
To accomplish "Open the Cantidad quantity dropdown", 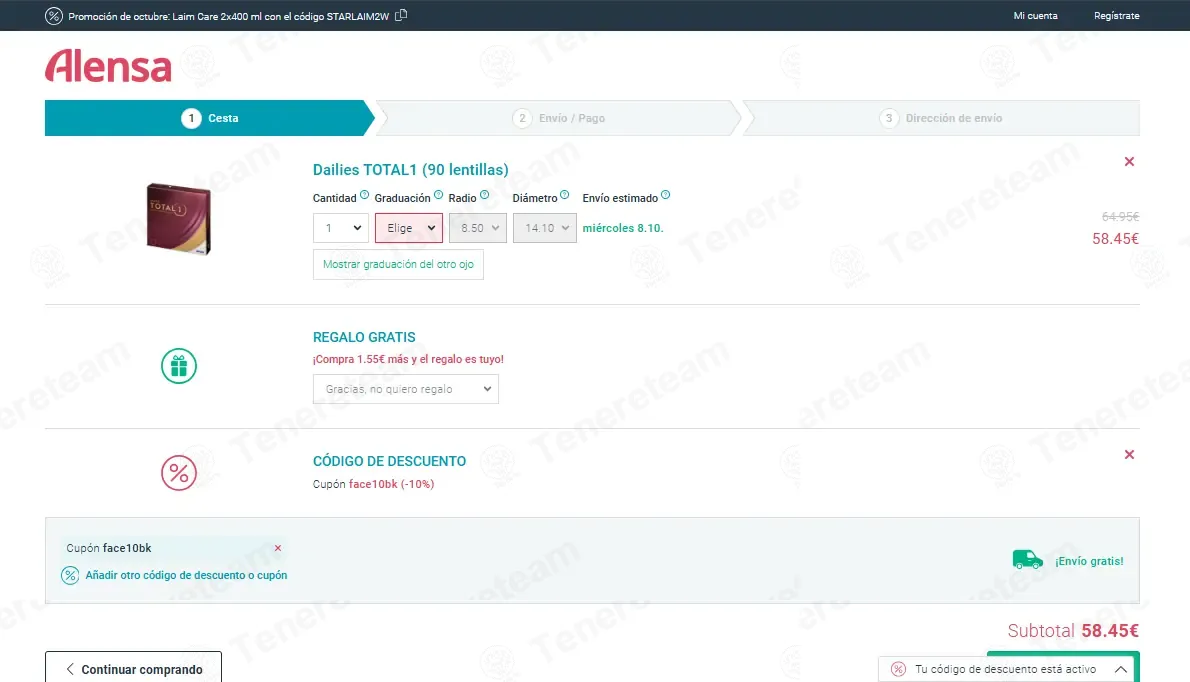I will (x=341, y=228).
